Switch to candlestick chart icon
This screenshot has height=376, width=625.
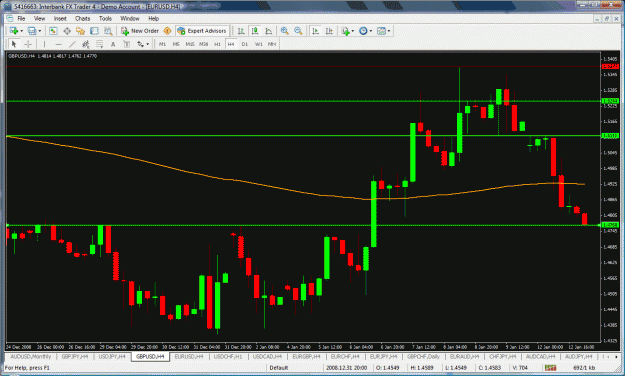tap(255, 31)
